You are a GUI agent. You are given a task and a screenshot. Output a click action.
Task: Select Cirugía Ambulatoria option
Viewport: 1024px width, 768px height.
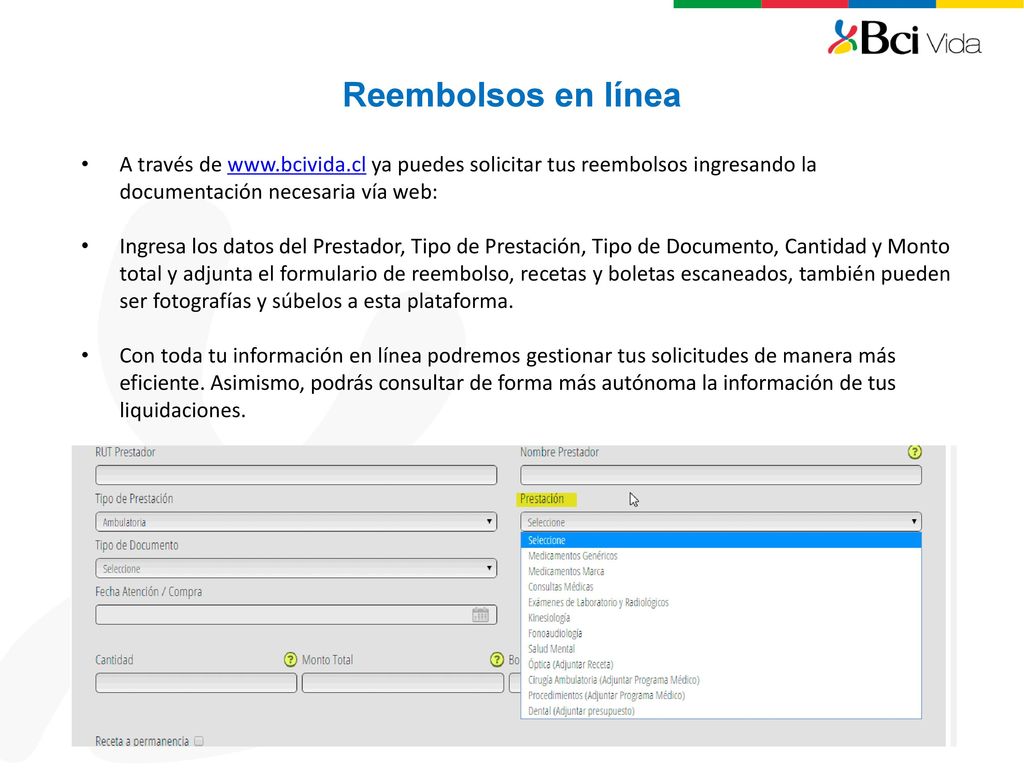[x=721, y=680]
